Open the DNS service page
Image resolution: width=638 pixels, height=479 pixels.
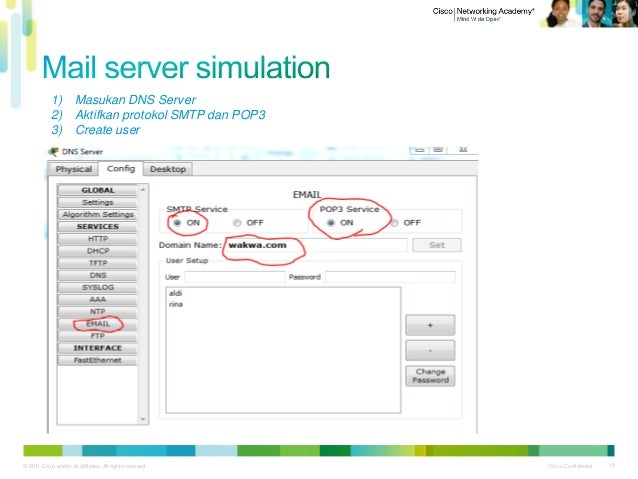tap(98, 275)
